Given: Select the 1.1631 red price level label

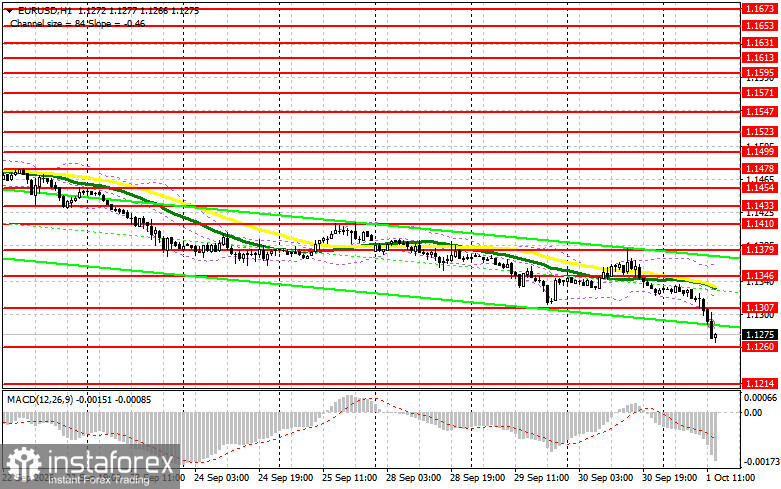Looking at the screenshot, I should pyautogui.click(x=760, y=43).
